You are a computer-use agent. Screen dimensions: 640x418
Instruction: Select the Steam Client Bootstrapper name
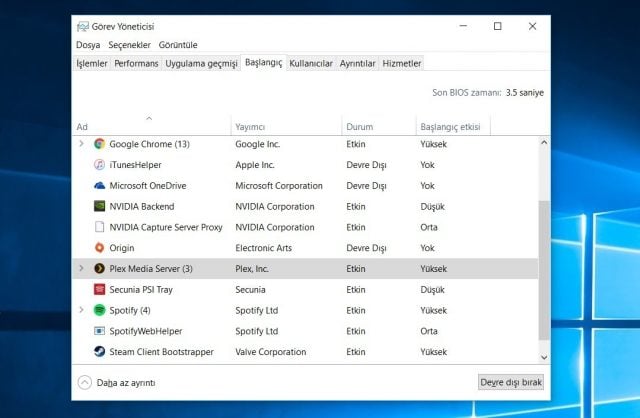click(x=161, y=352)
